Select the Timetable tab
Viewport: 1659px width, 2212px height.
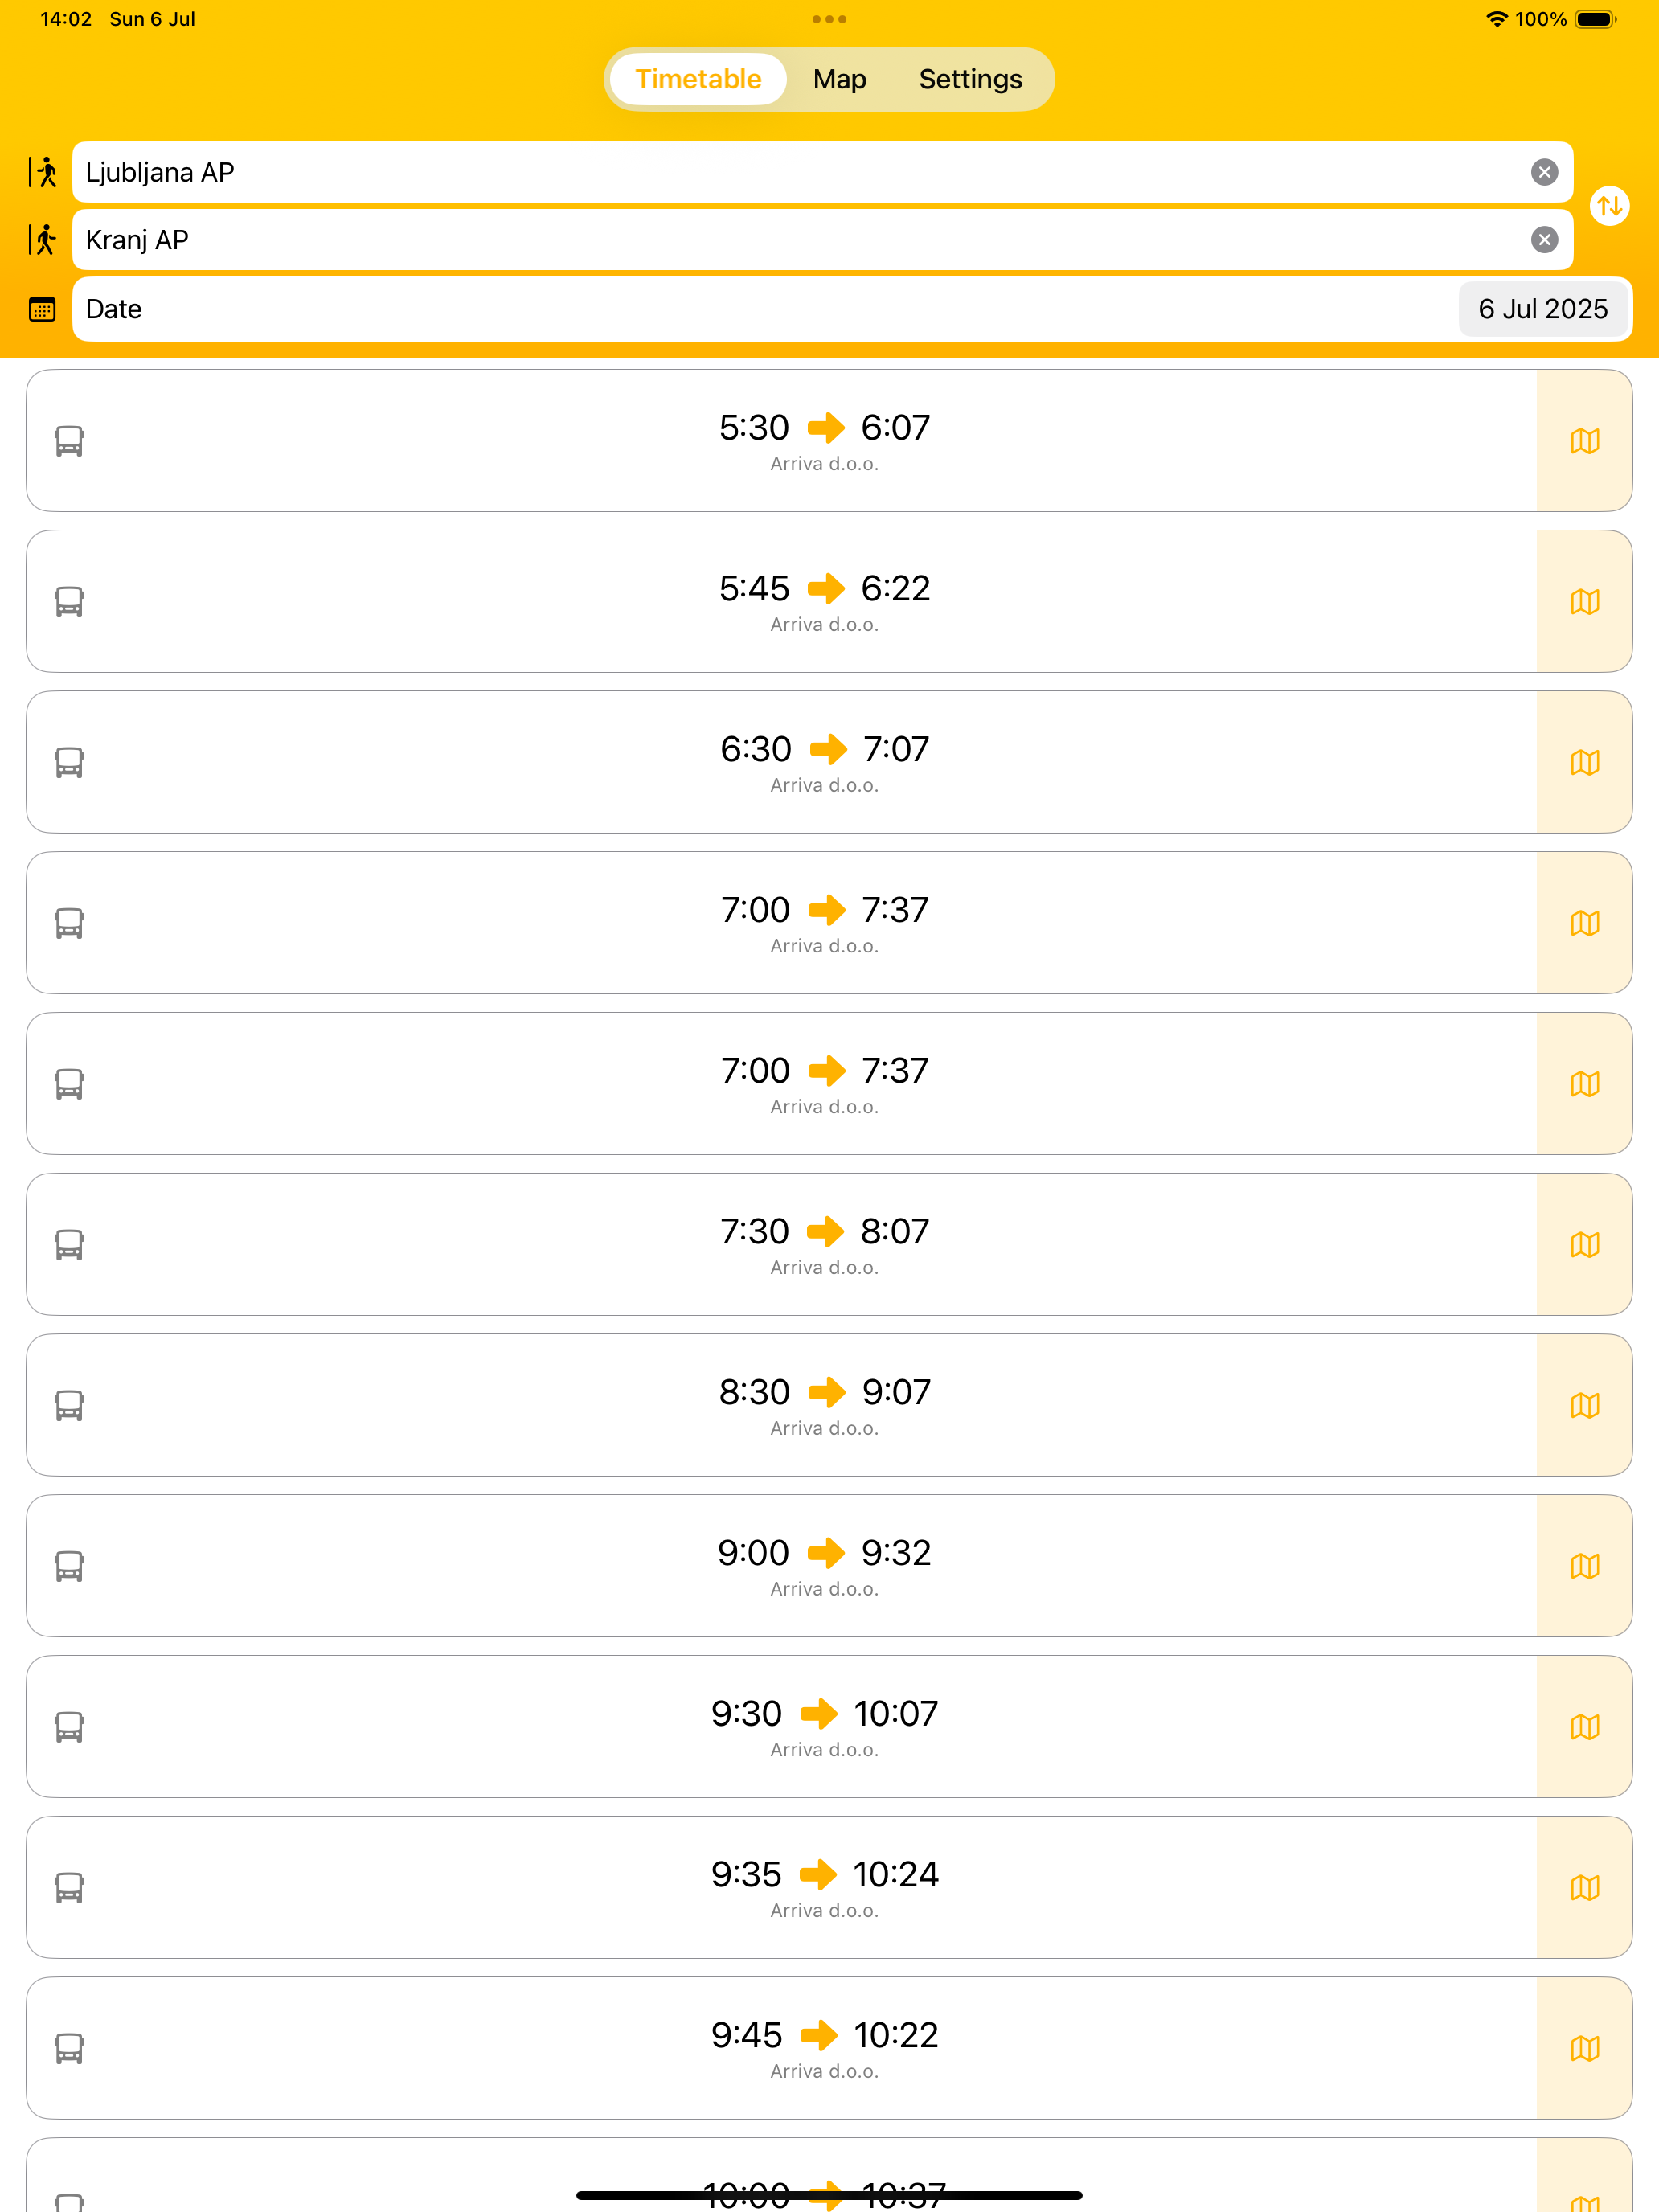(x=698, y=79)
